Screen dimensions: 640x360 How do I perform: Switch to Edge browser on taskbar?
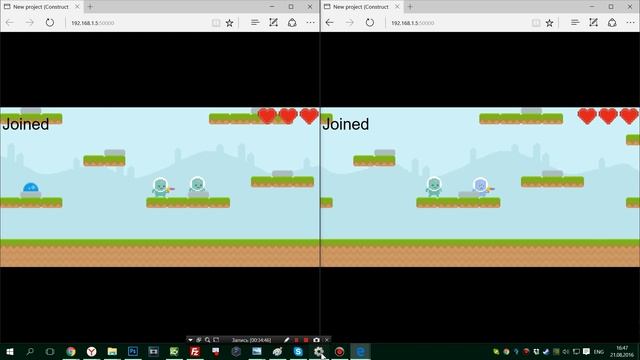click(360, 351)
